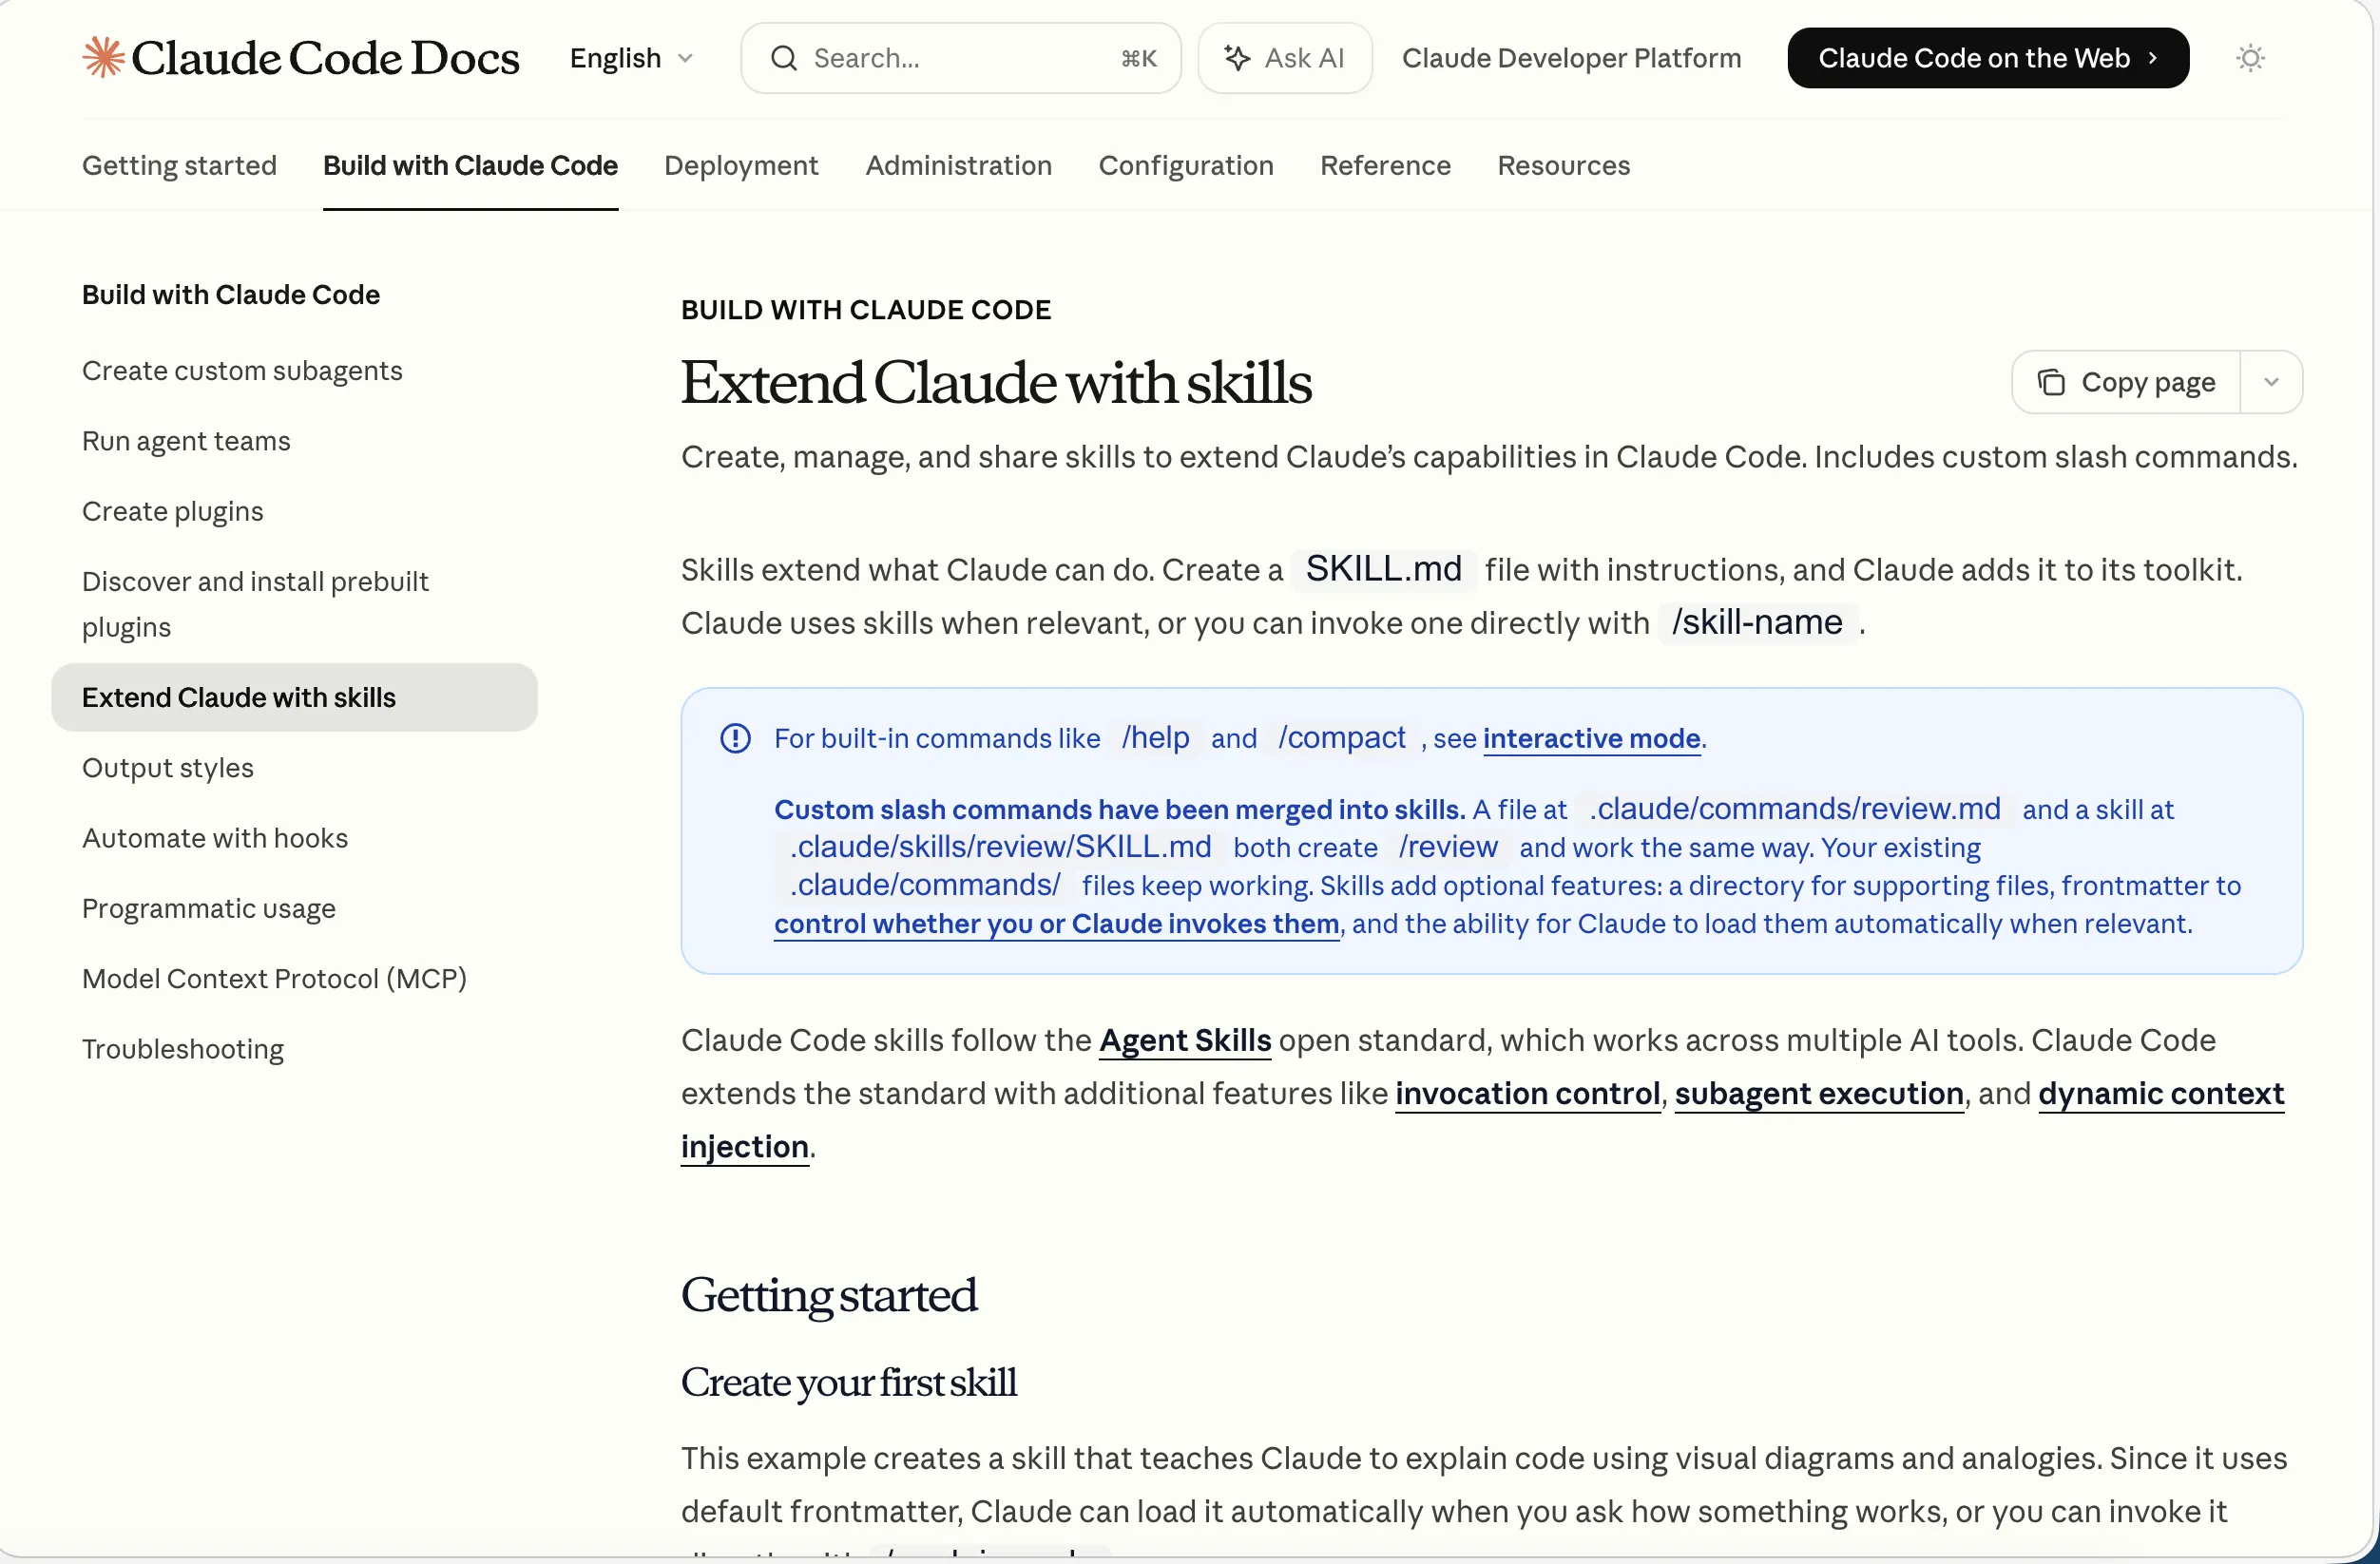Click the copy icon in Copy page

point(2051,382)
